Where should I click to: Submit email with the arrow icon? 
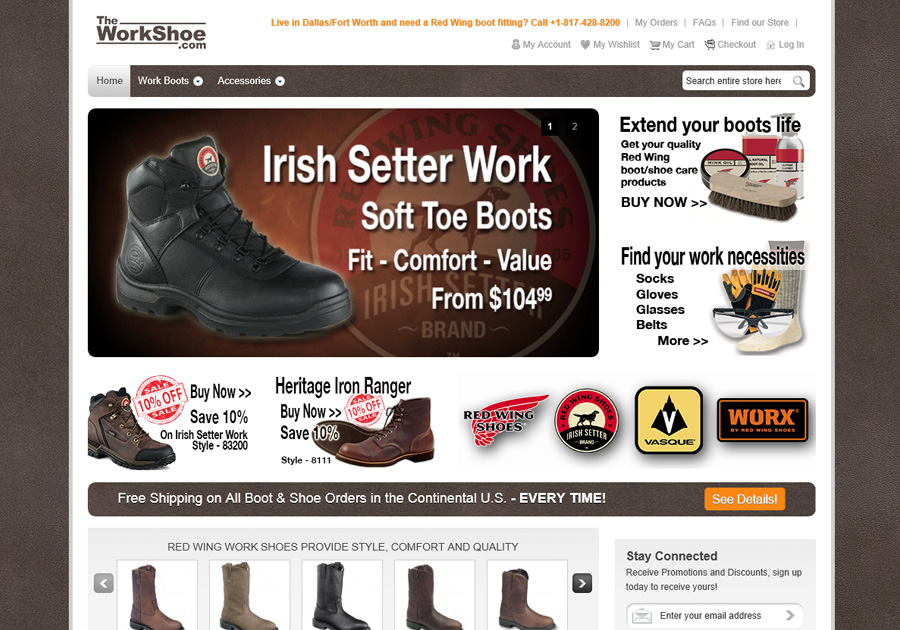pyautogui.click(x=790, y=615)
